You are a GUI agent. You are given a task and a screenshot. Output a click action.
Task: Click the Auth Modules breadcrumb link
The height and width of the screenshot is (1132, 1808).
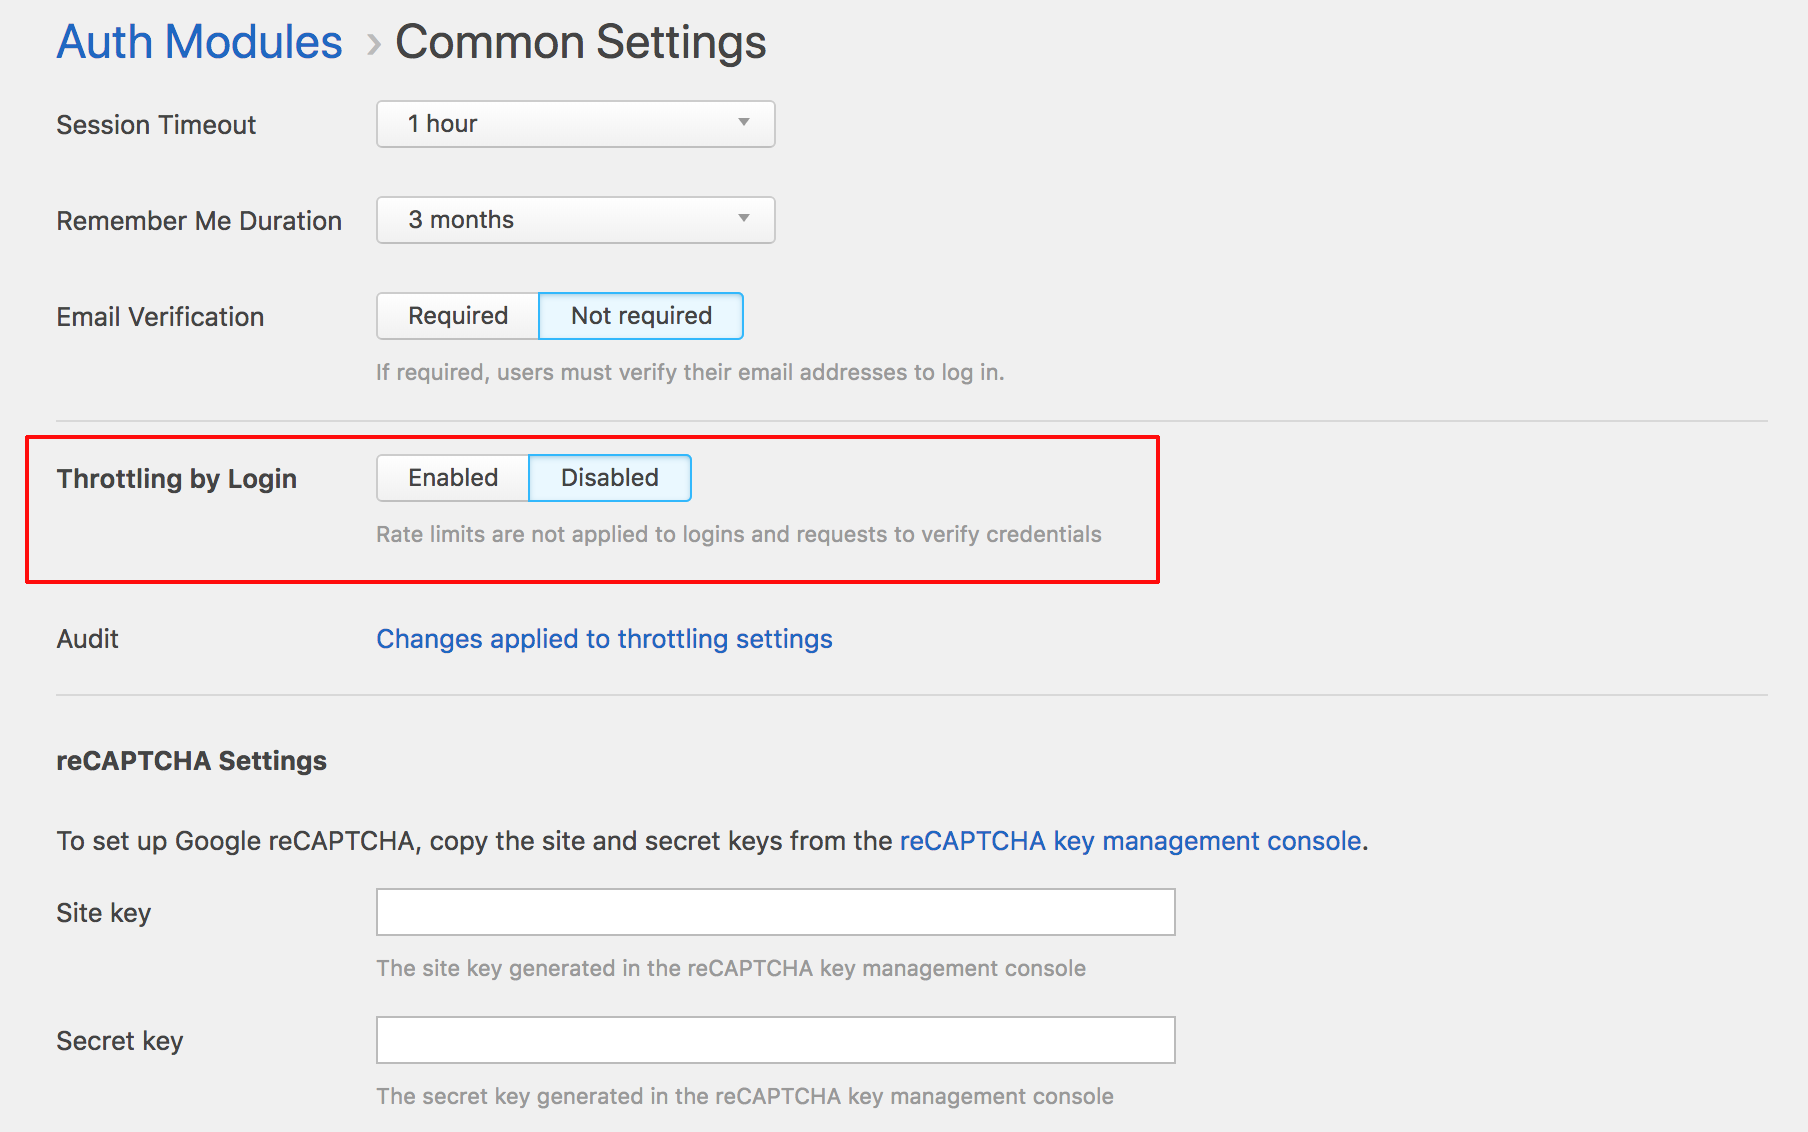tap(199, 43)
